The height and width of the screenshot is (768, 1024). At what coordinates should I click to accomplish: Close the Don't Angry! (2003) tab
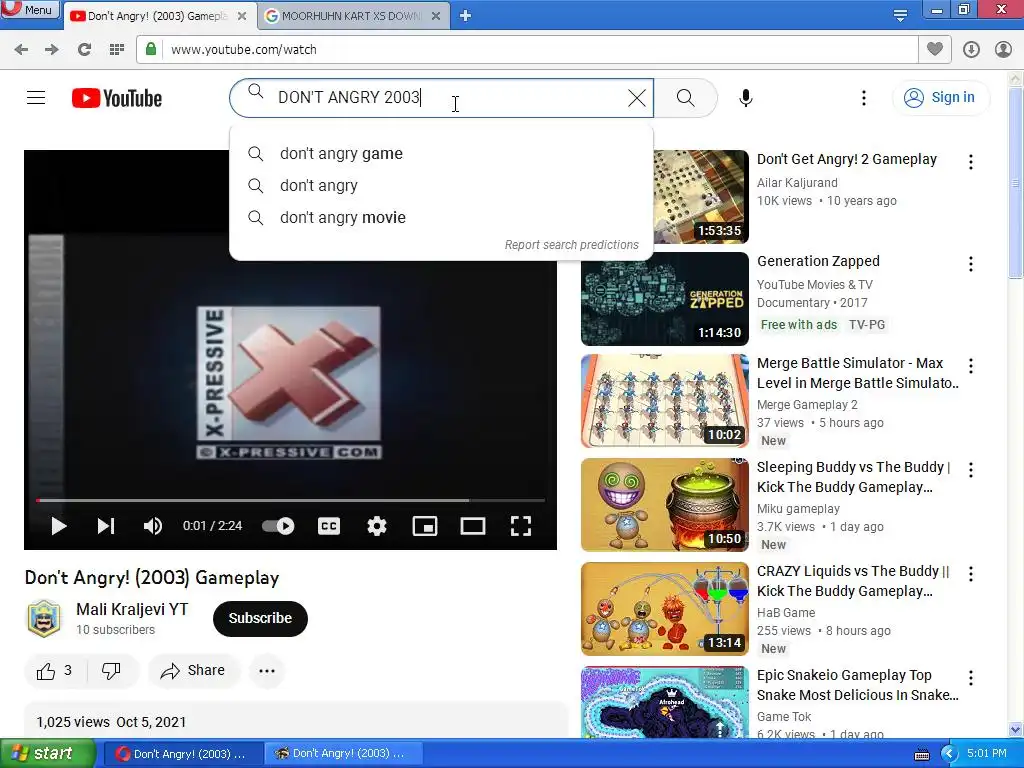click(x=242, y=16)
